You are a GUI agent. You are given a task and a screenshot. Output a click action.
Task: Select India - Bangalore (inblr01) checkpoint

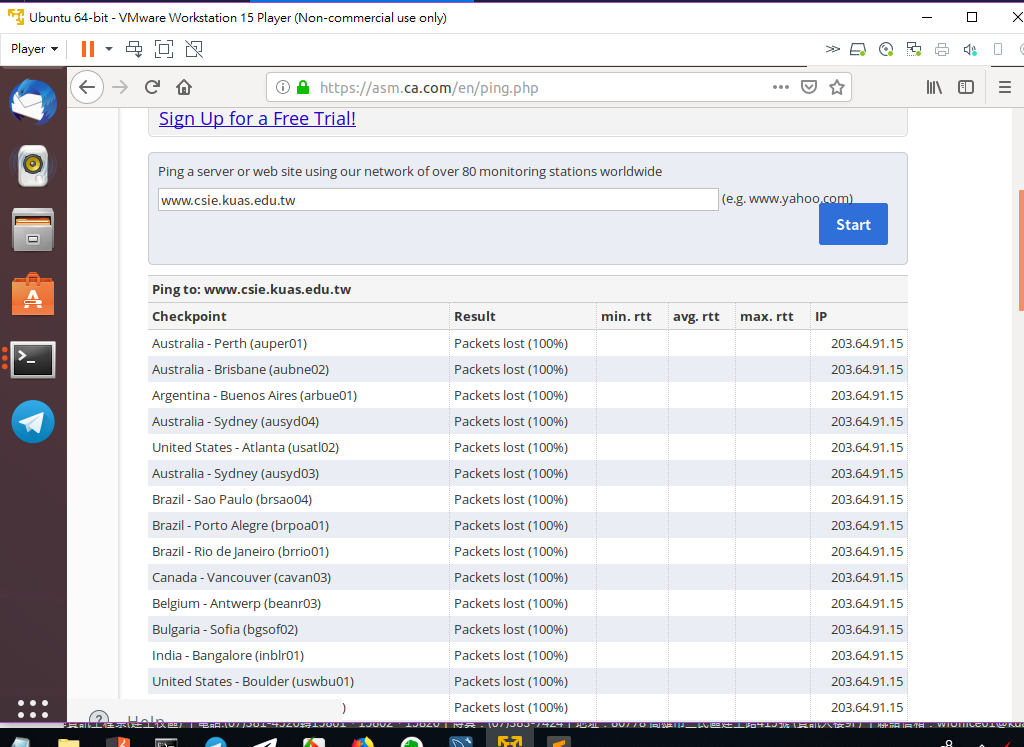[x=228, y=656]
